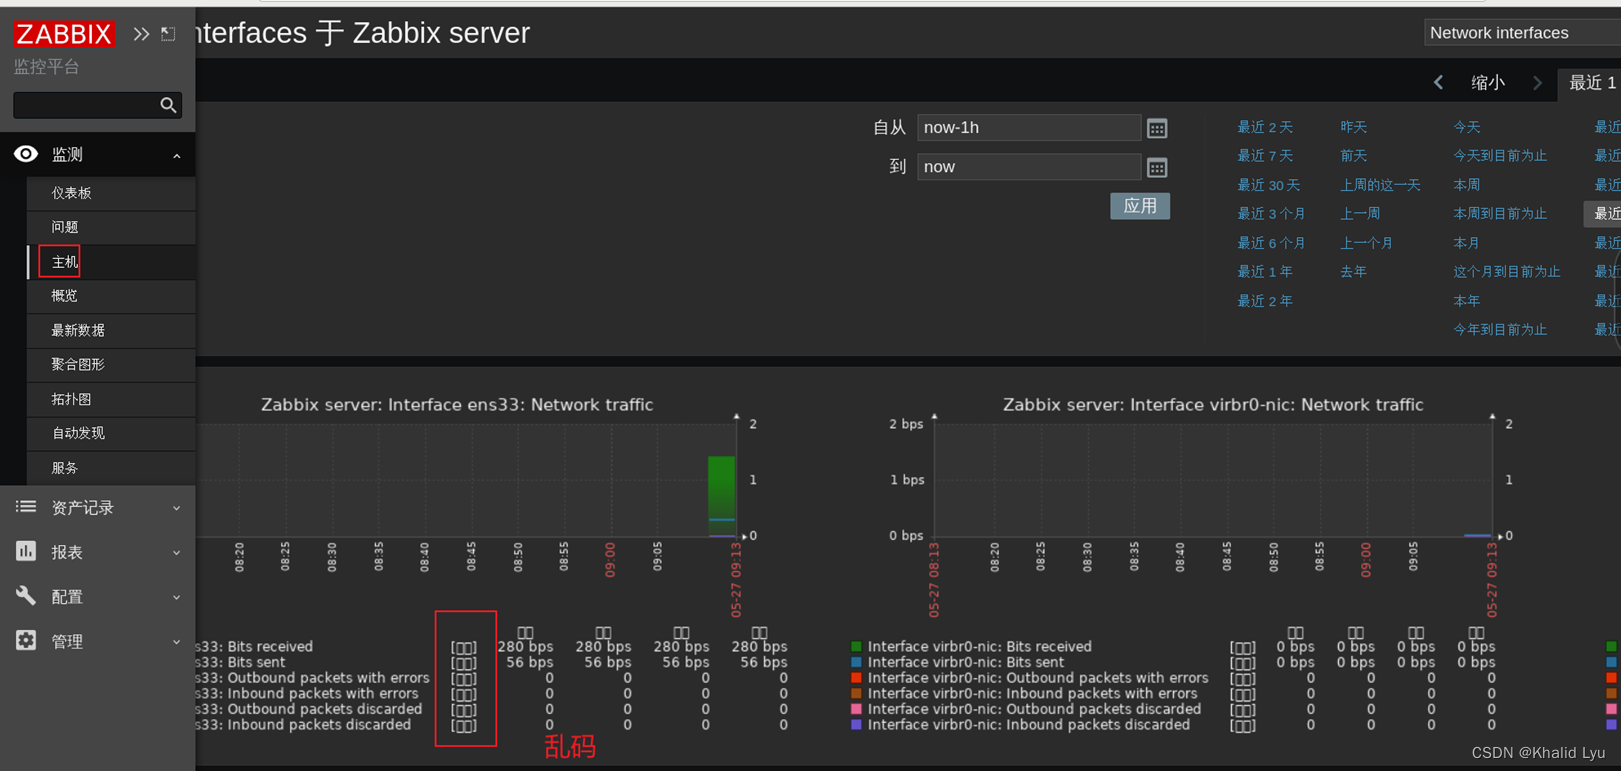Open calendar picker for 到 field
Image resolution: width=1621 pixels, height=771 pixels.
point(1157,167)
